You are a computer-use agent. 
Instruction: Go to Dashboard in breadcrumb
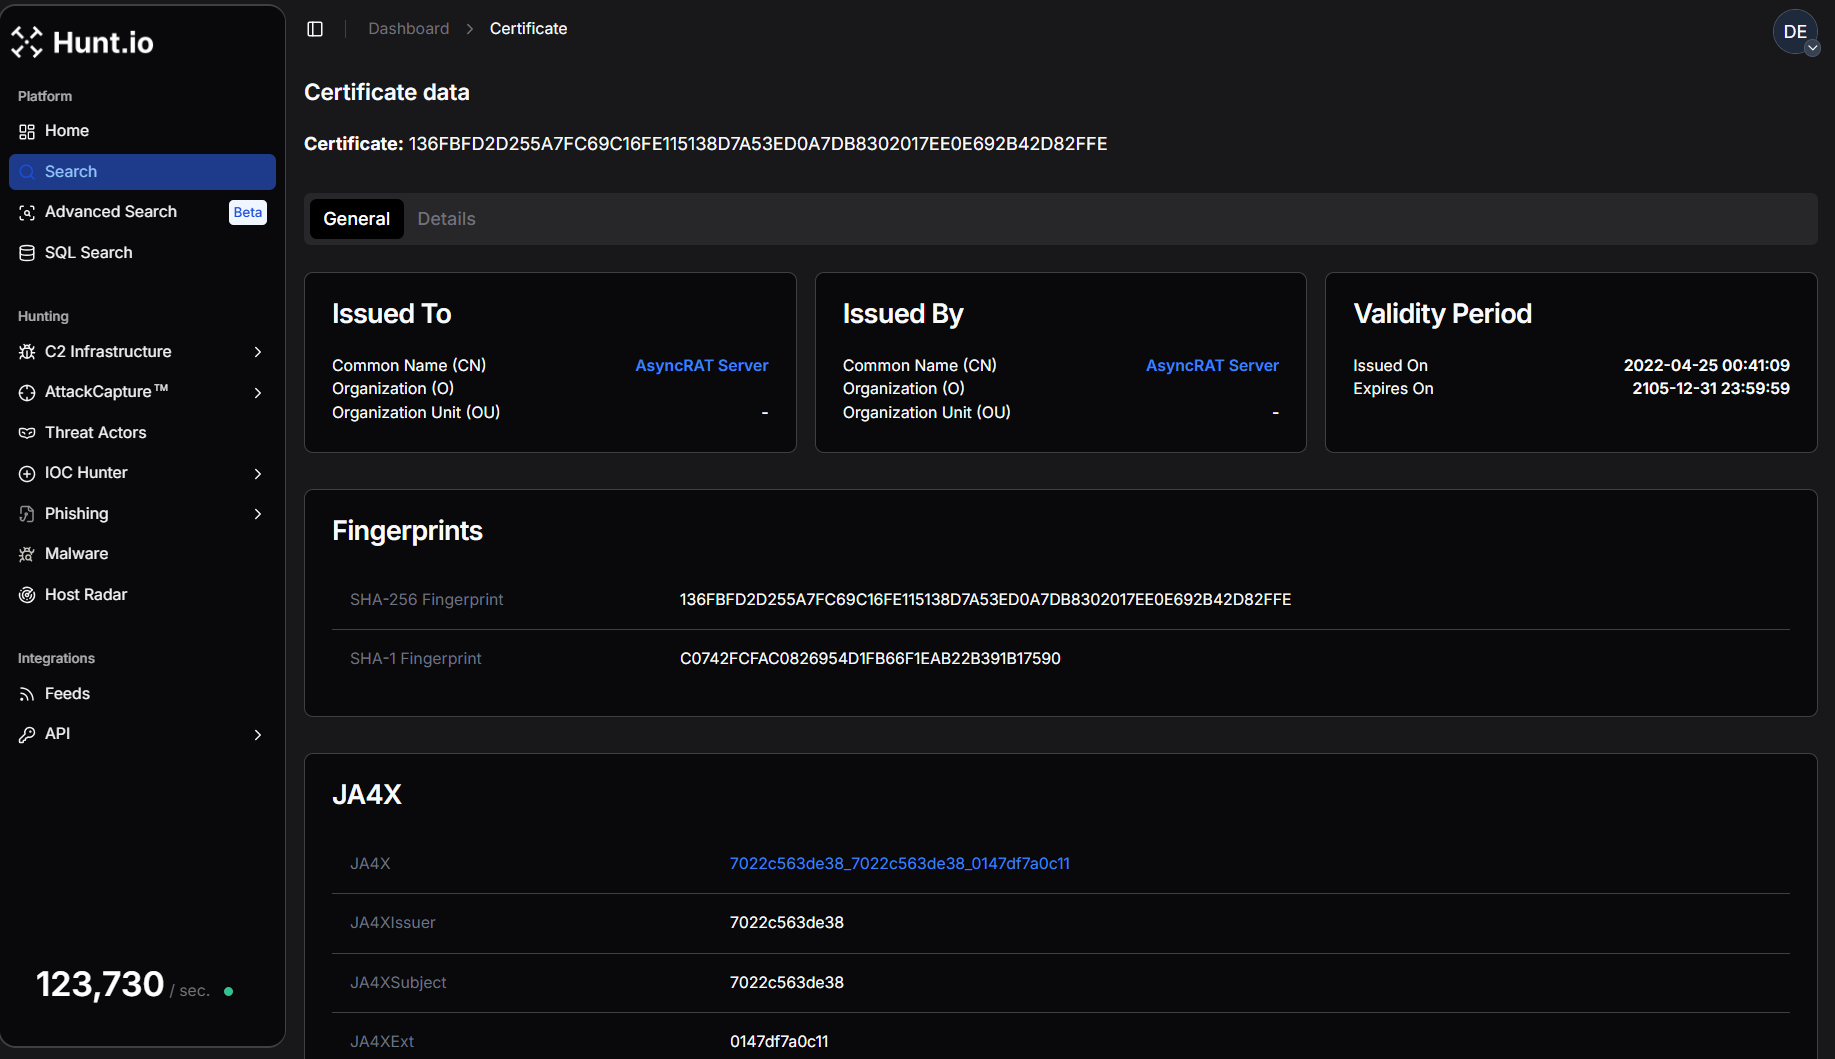pos(408,29)
